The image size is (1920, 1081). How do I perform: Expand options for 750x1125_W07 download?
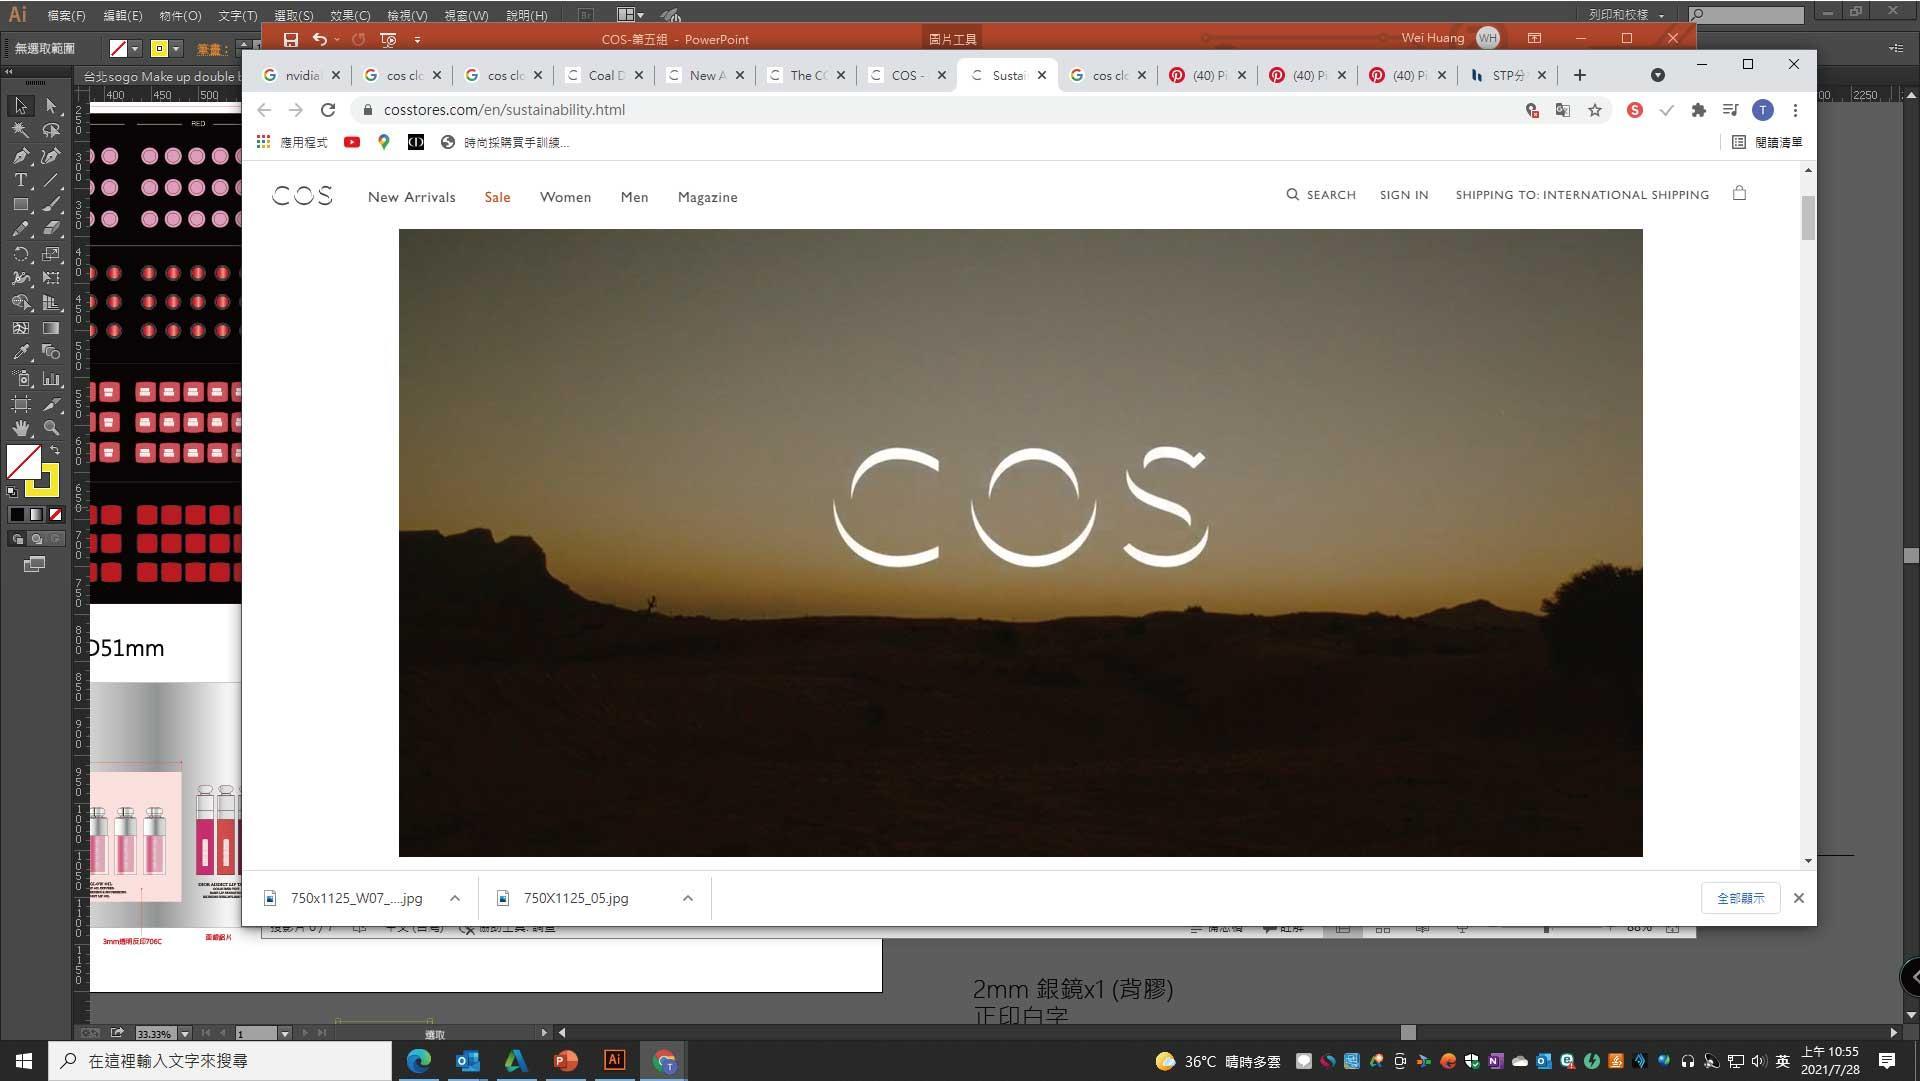point(455,898)
